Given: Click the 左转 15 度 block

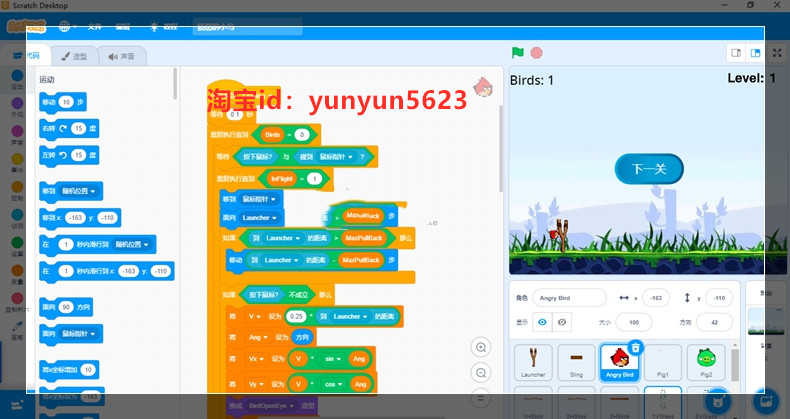Looking at the screenshot, I should pos(69,155).
